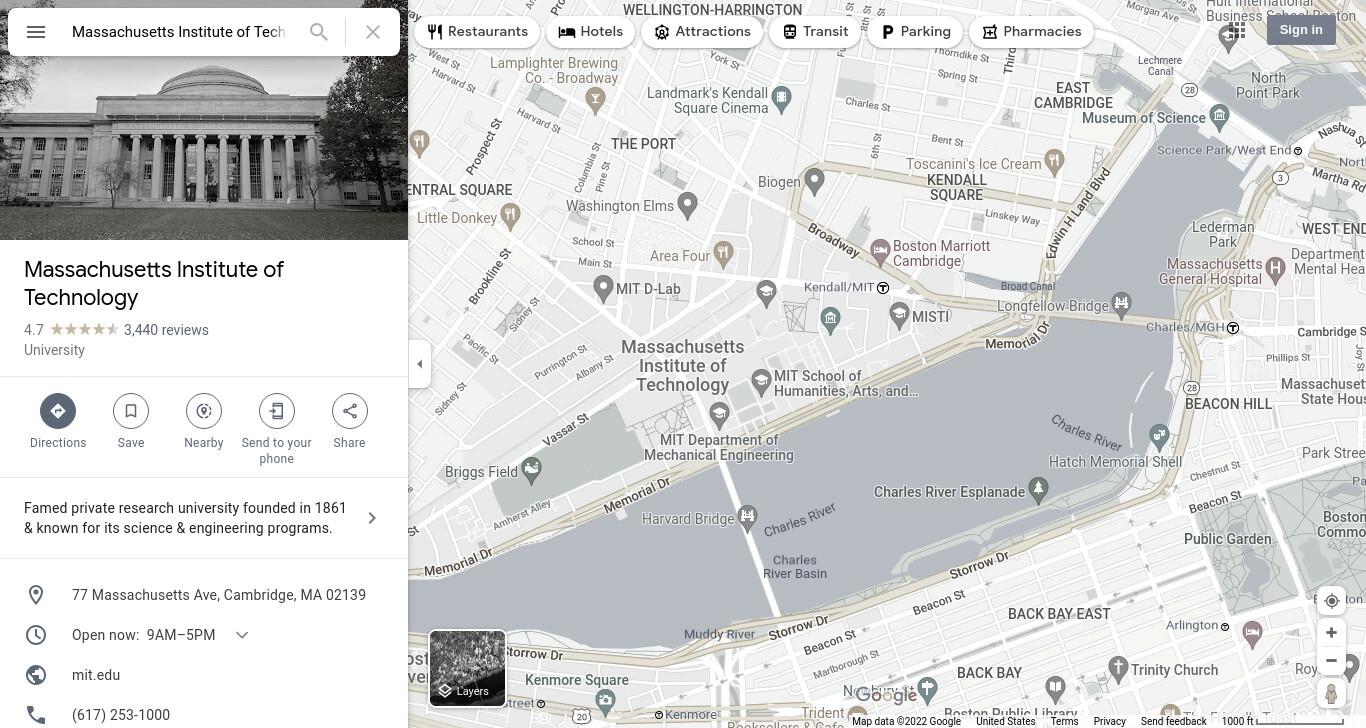
Task: Select the Little Donkey restaurant pin
Action: point(511,214)
